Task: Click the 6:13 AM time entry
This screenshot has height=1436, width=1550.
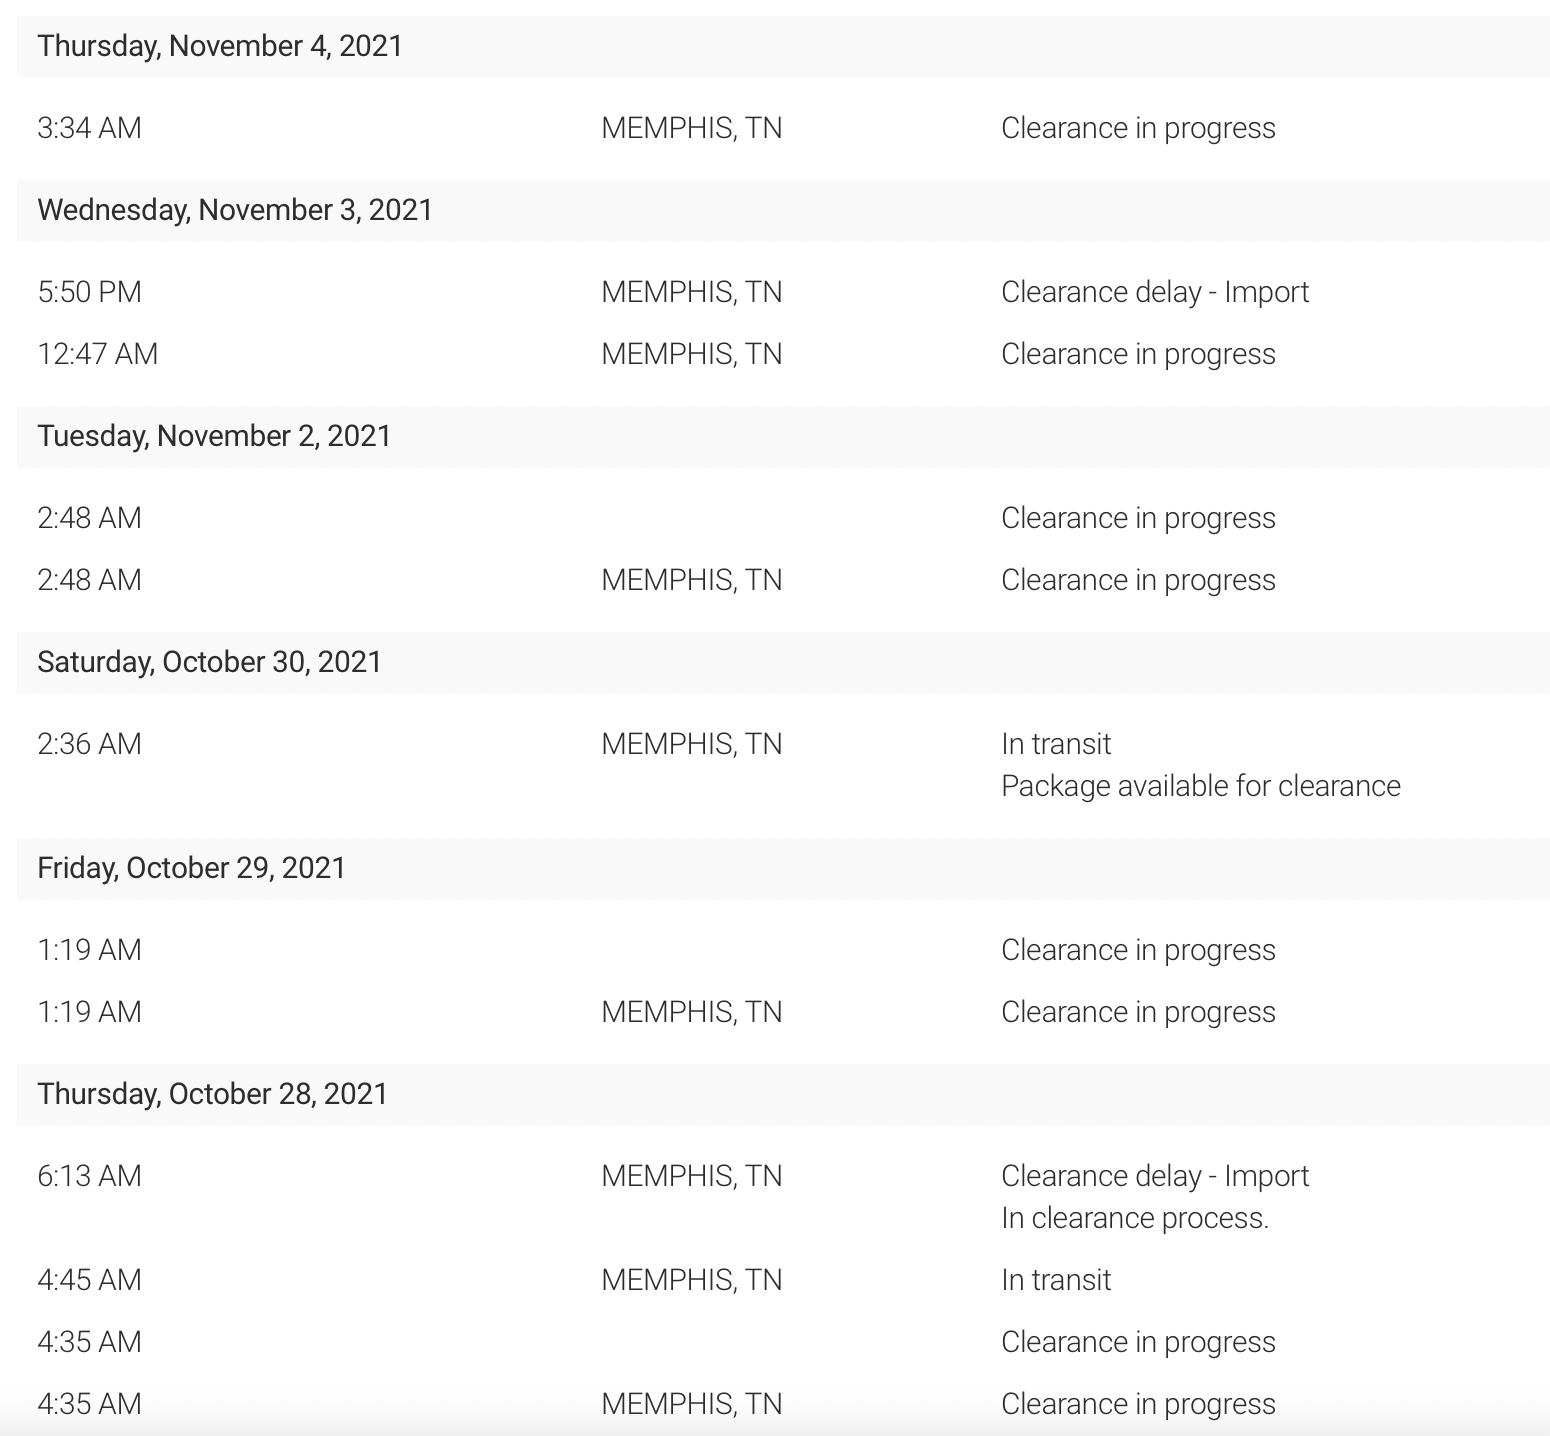Action: (90, 1176)
